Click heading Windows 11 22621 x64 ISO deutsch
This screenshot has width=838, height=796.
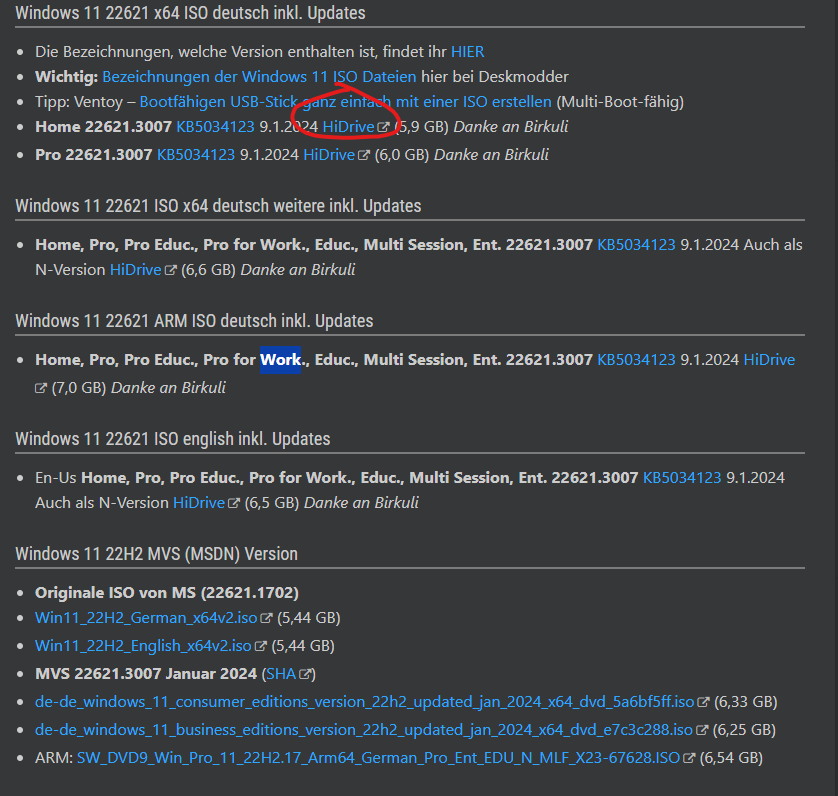190,13
